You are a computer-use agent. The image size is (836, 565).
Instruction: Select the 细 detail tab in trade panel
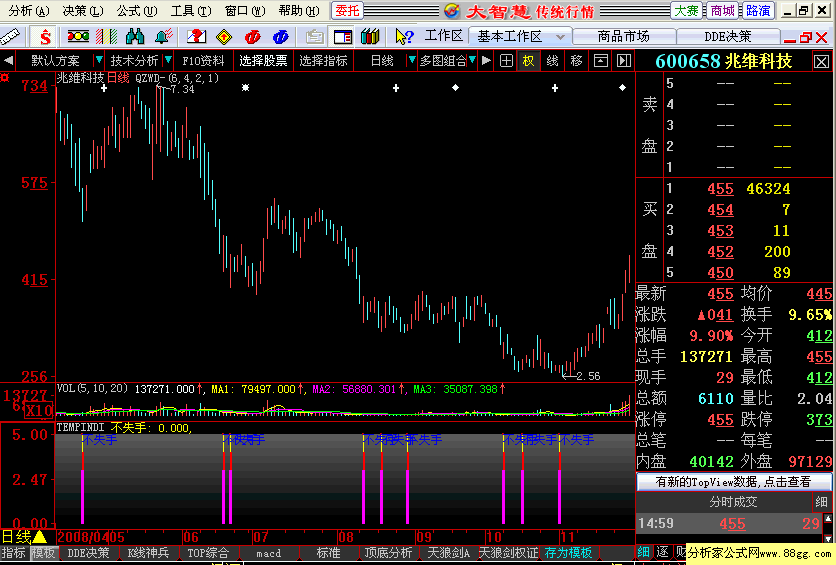coord(644,552)
